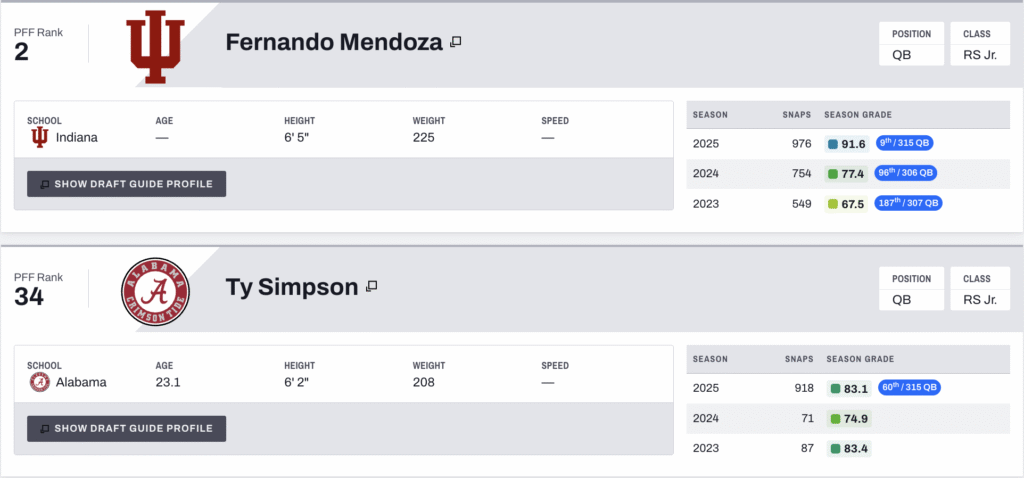Show draft guide profile for Fernando Mendoza
The height and width of the screenshot is (478, 1024).
126,184
